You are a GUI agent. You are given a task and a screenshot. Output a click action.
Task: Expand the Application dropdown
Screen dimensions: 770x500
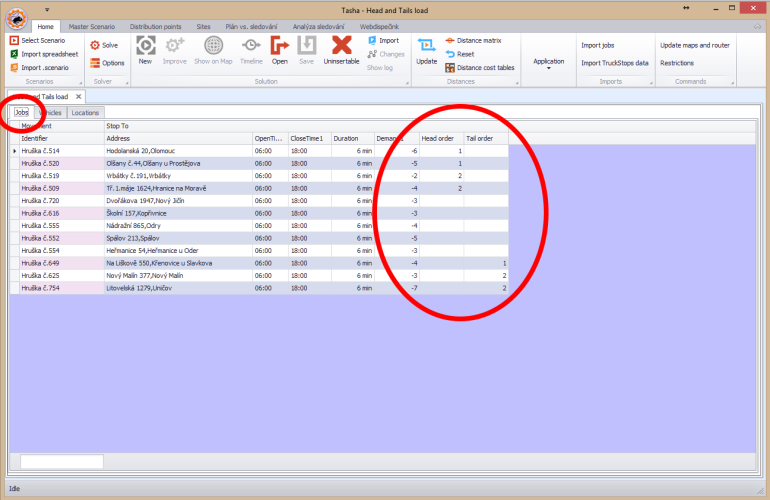tap(549, 63)
